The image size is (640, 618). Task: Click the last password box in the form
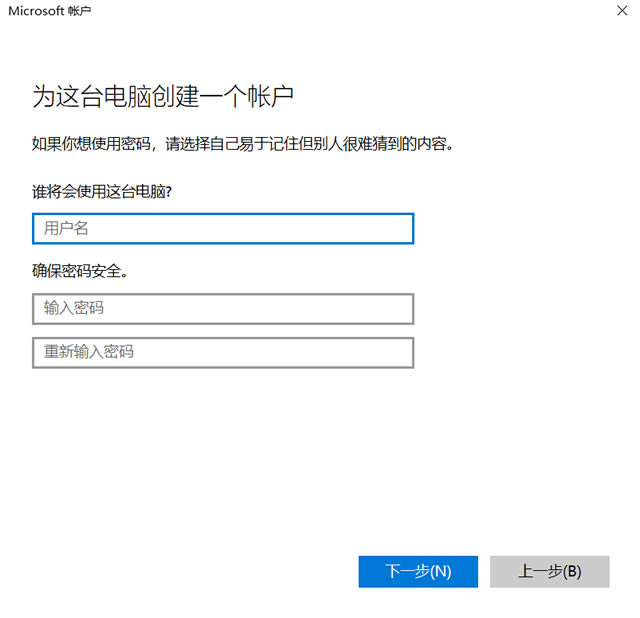223,353
